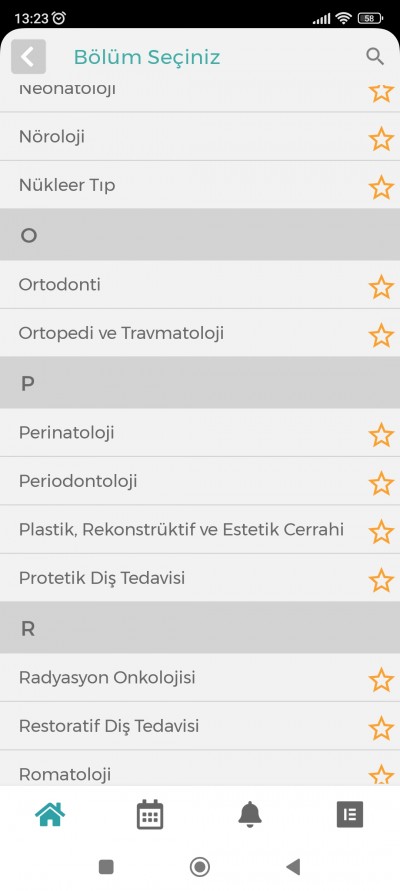The width and height of the screenshot is (400, 891).
Task: Tap the Android back navigation triangle
Action: [293, 867]
